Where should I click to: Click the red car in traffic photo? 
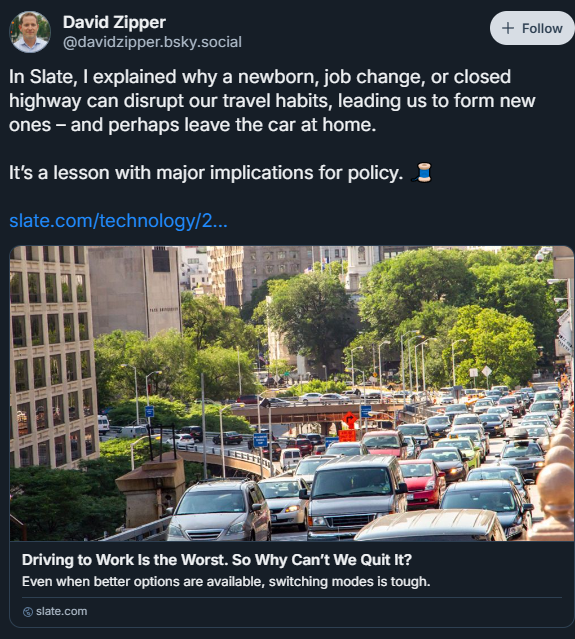(x=423, y=483)
